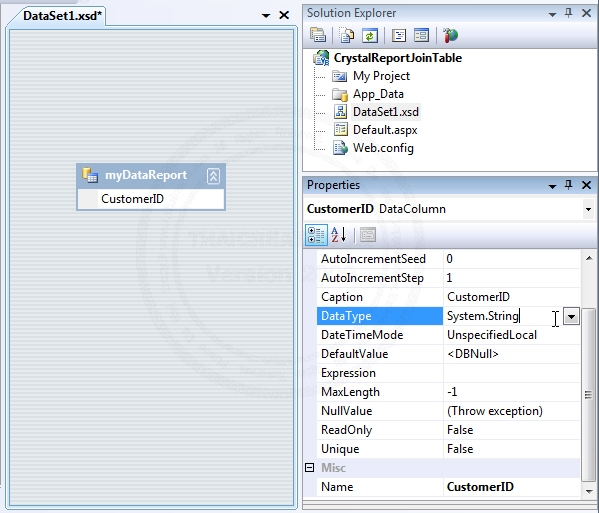Click the DefaultValue <DBNull> field
The image size is (599, 513).
pyautogui.click(x=512, y=354)
